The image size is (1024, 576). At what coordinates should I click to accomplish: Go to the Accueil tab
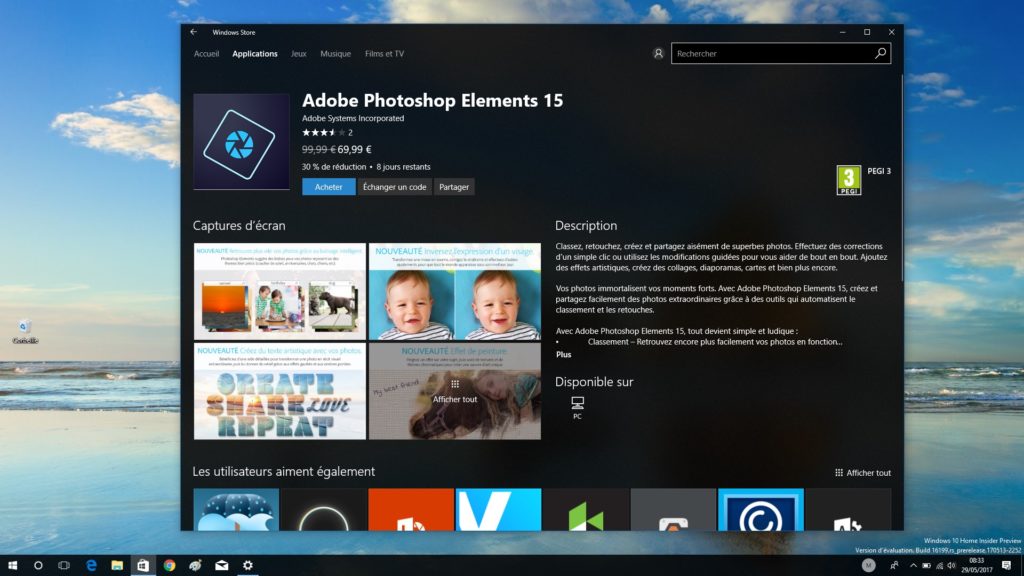[x=206, y=54]
